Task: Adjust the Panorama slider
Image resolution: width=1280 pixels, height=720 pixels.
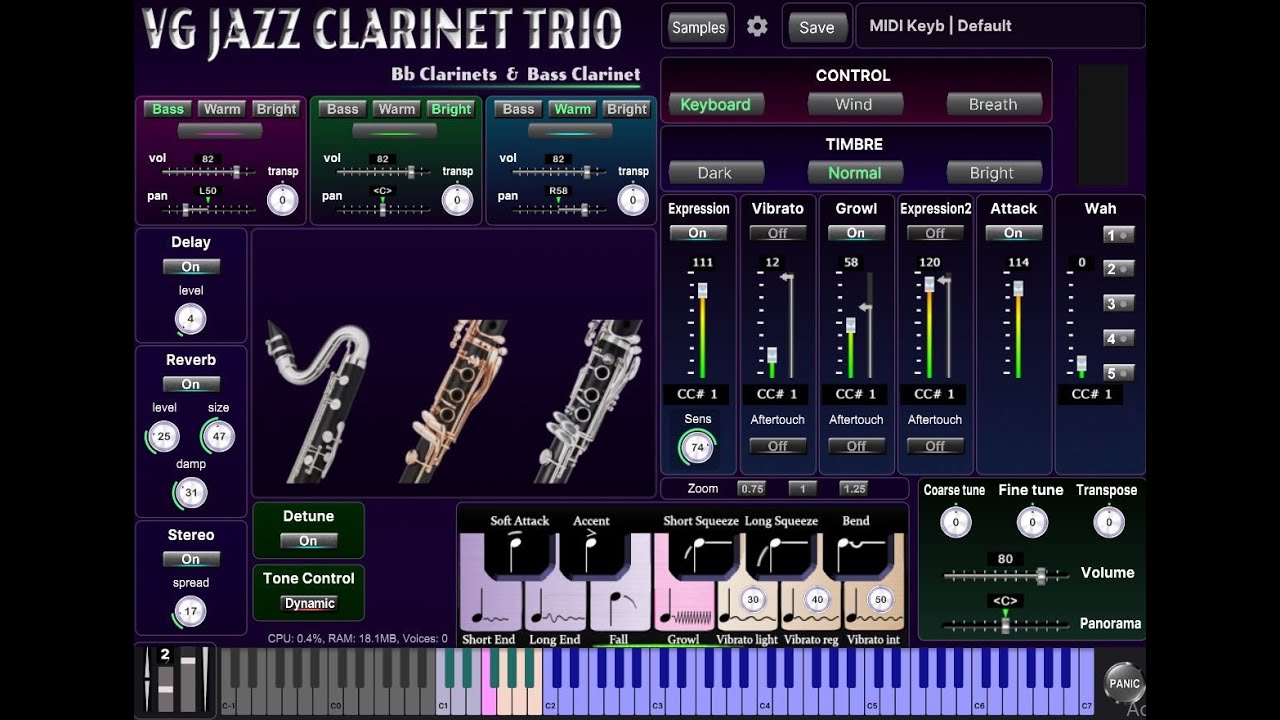Action: click(x=1005, y=625)
